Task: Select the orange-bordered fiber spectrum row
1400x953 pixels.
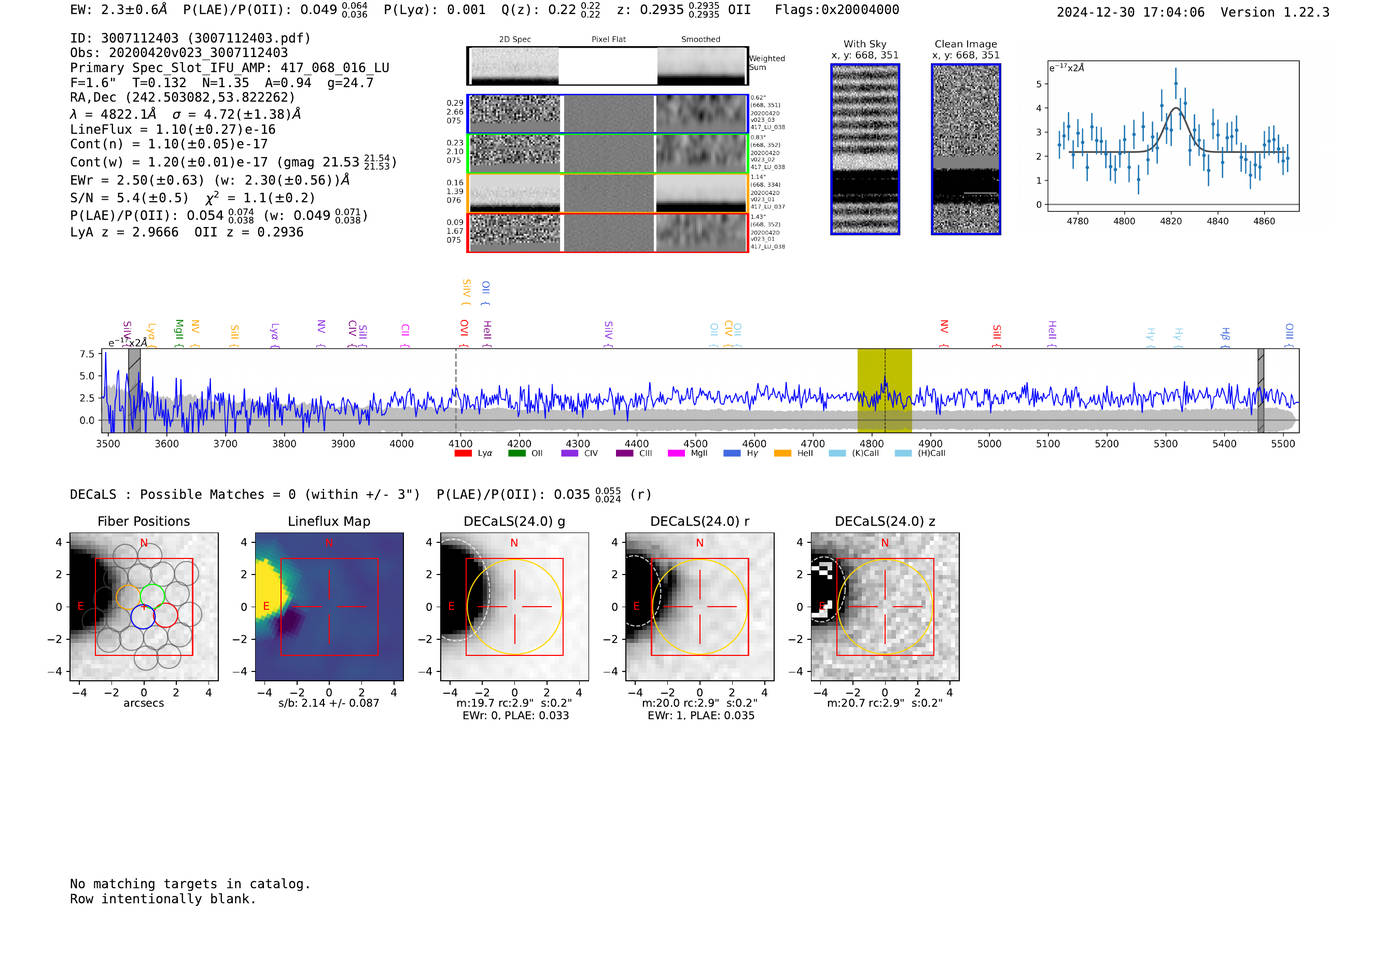Action: (x=607, y=193)
